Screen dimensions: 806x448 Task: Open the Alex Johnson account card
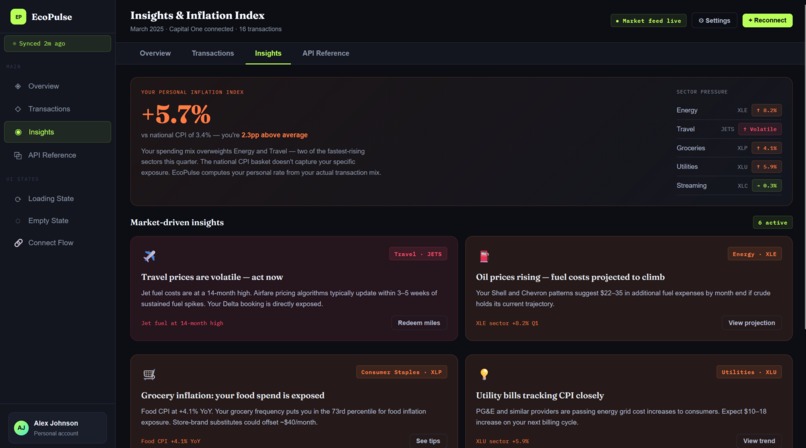(x=58, y=427)
